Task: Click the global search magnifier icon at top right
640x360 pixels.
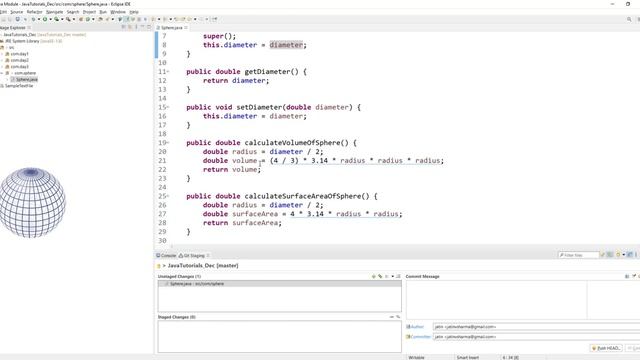Action: coord(629,19)
